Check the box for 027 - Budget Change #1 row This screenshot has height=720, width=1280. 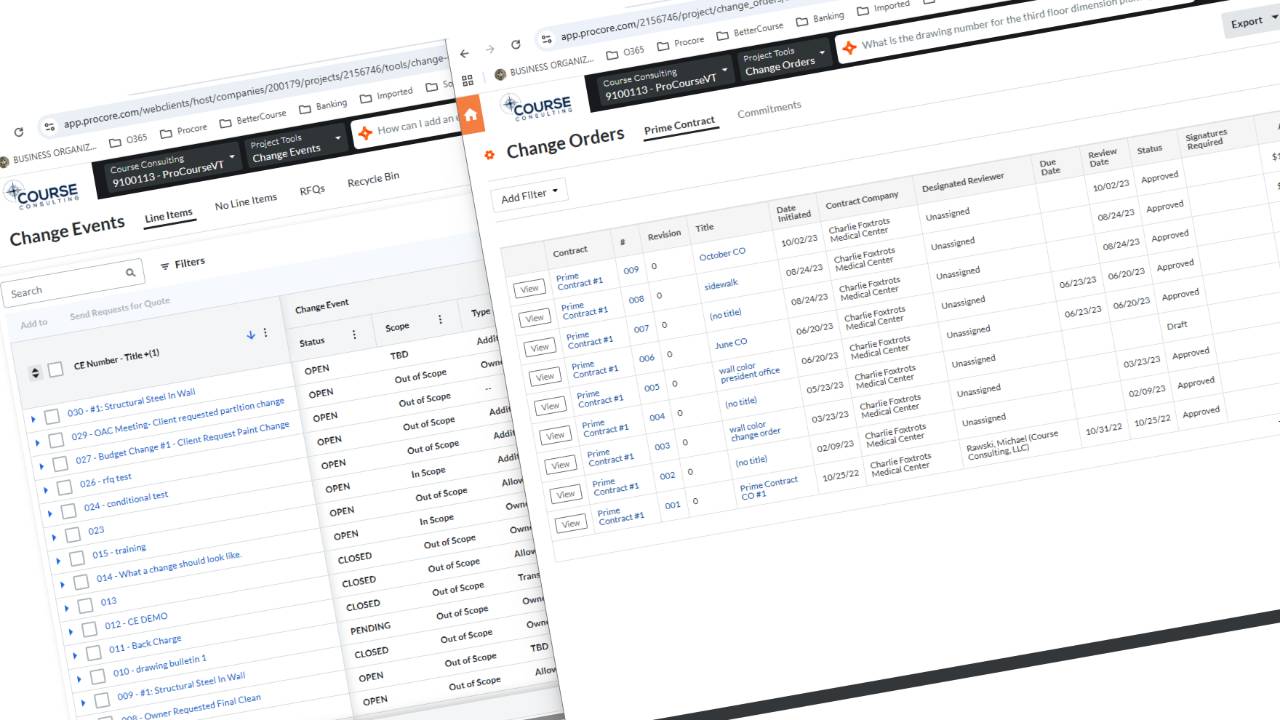[x=60, y=464]
